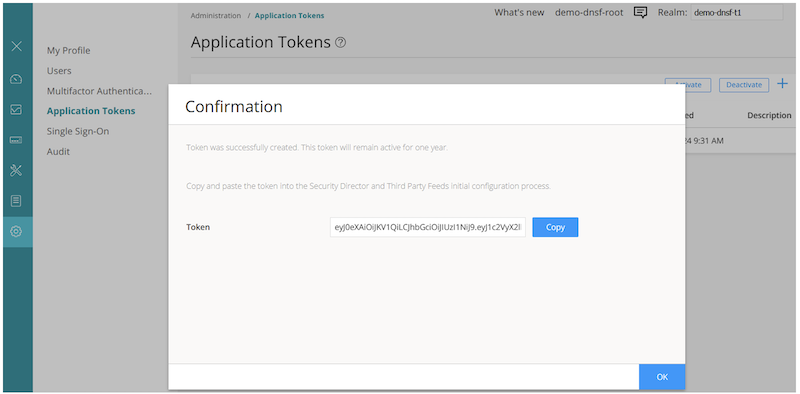Screen dimensions: 800x394
Task: Click the Deactivate button
Action: point(744,85)
